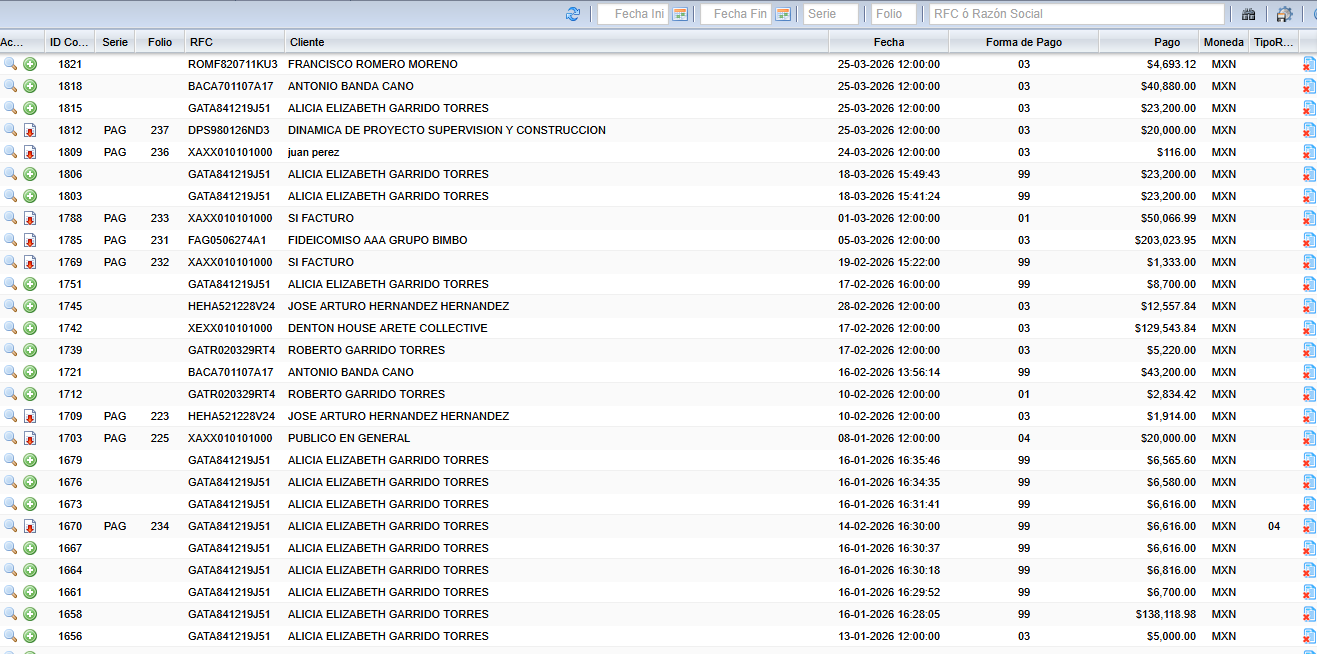Image resolution: width=1317 pixels, height=654 pixels.
Task: Download PDF for payment 1709
Action: tap(30, 416)
